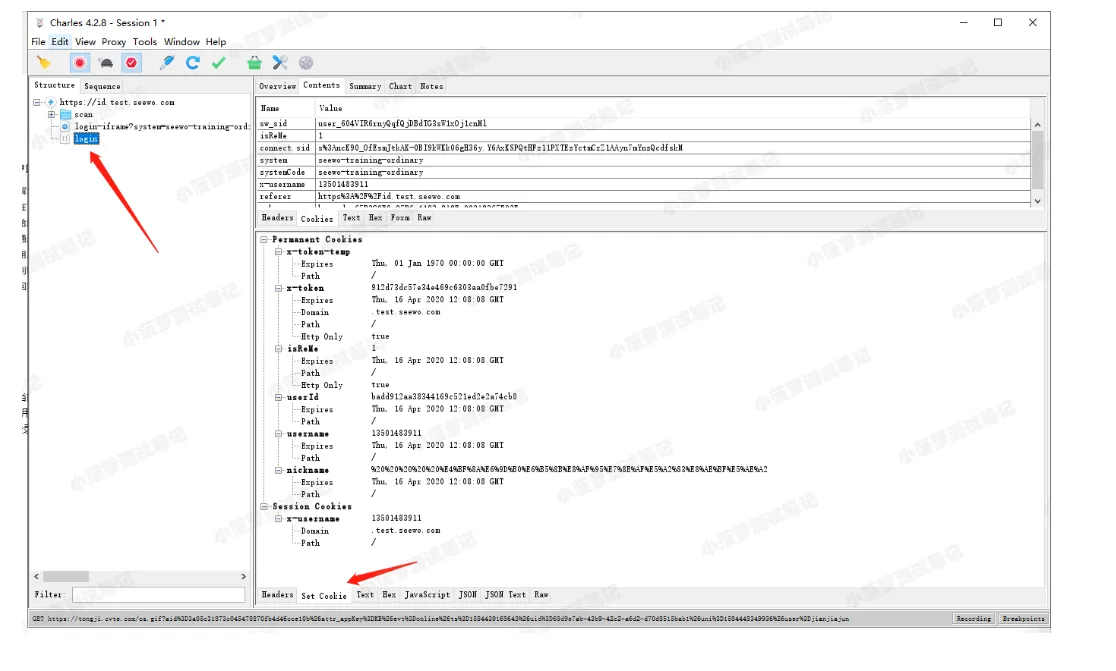Select the sw_sid cookie row
Image resolution: width=1116 pixels, height=671 pixels.
click(644, 123)
